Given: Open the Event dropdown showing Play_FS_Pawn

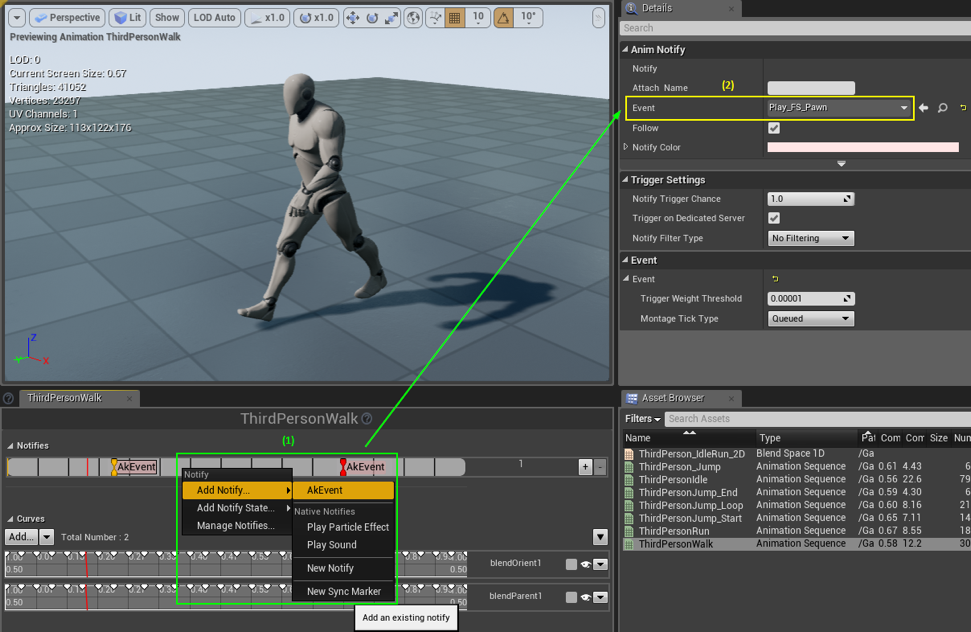Looking at the screenshot, I should point(838,108).
